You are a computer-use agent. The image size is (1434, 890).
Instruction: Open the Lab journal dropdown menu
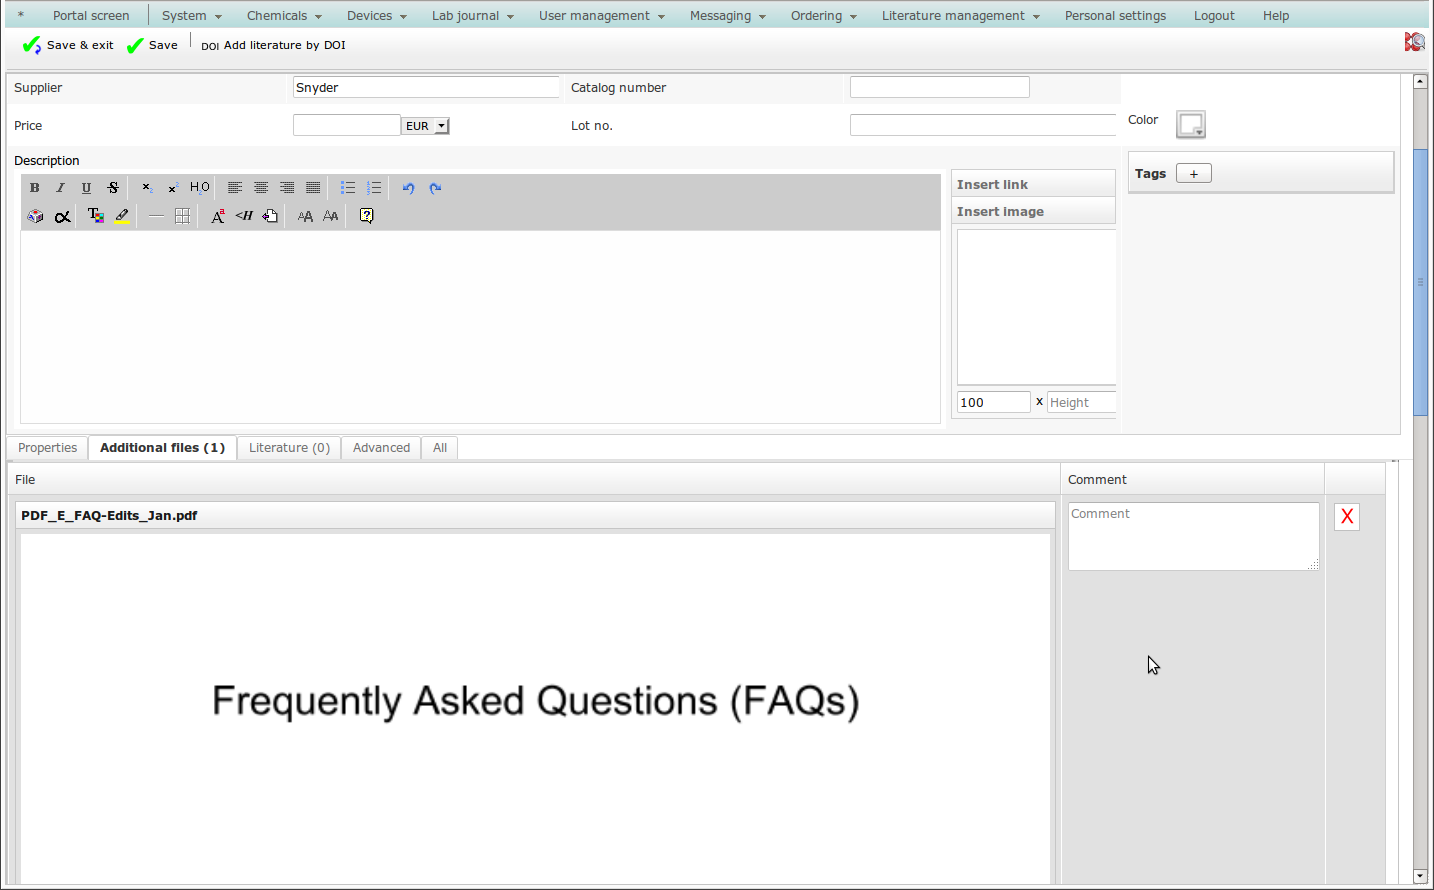[472, 16]
